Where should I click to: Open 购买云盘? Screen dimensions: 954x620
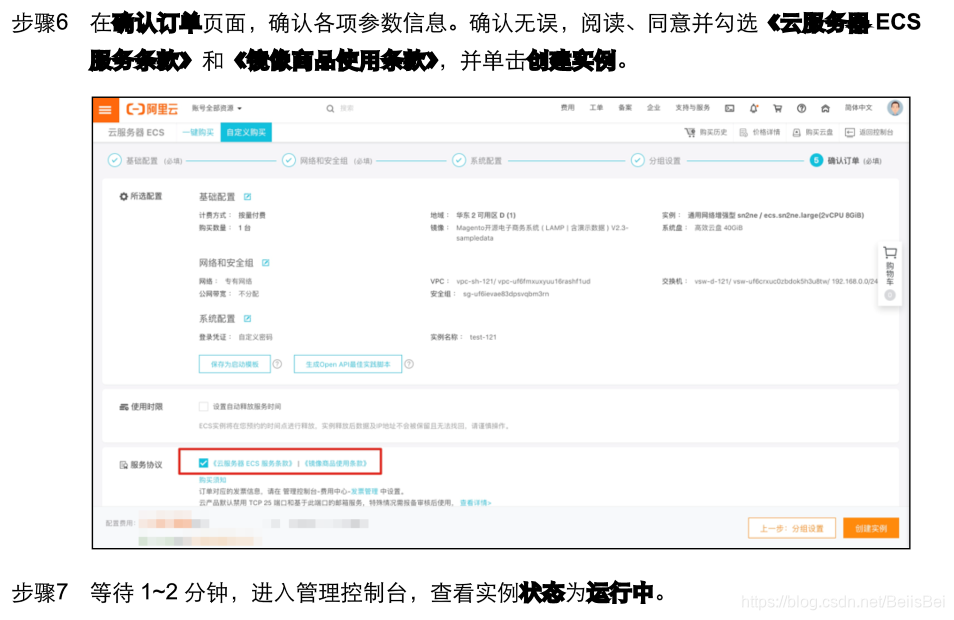812,132
